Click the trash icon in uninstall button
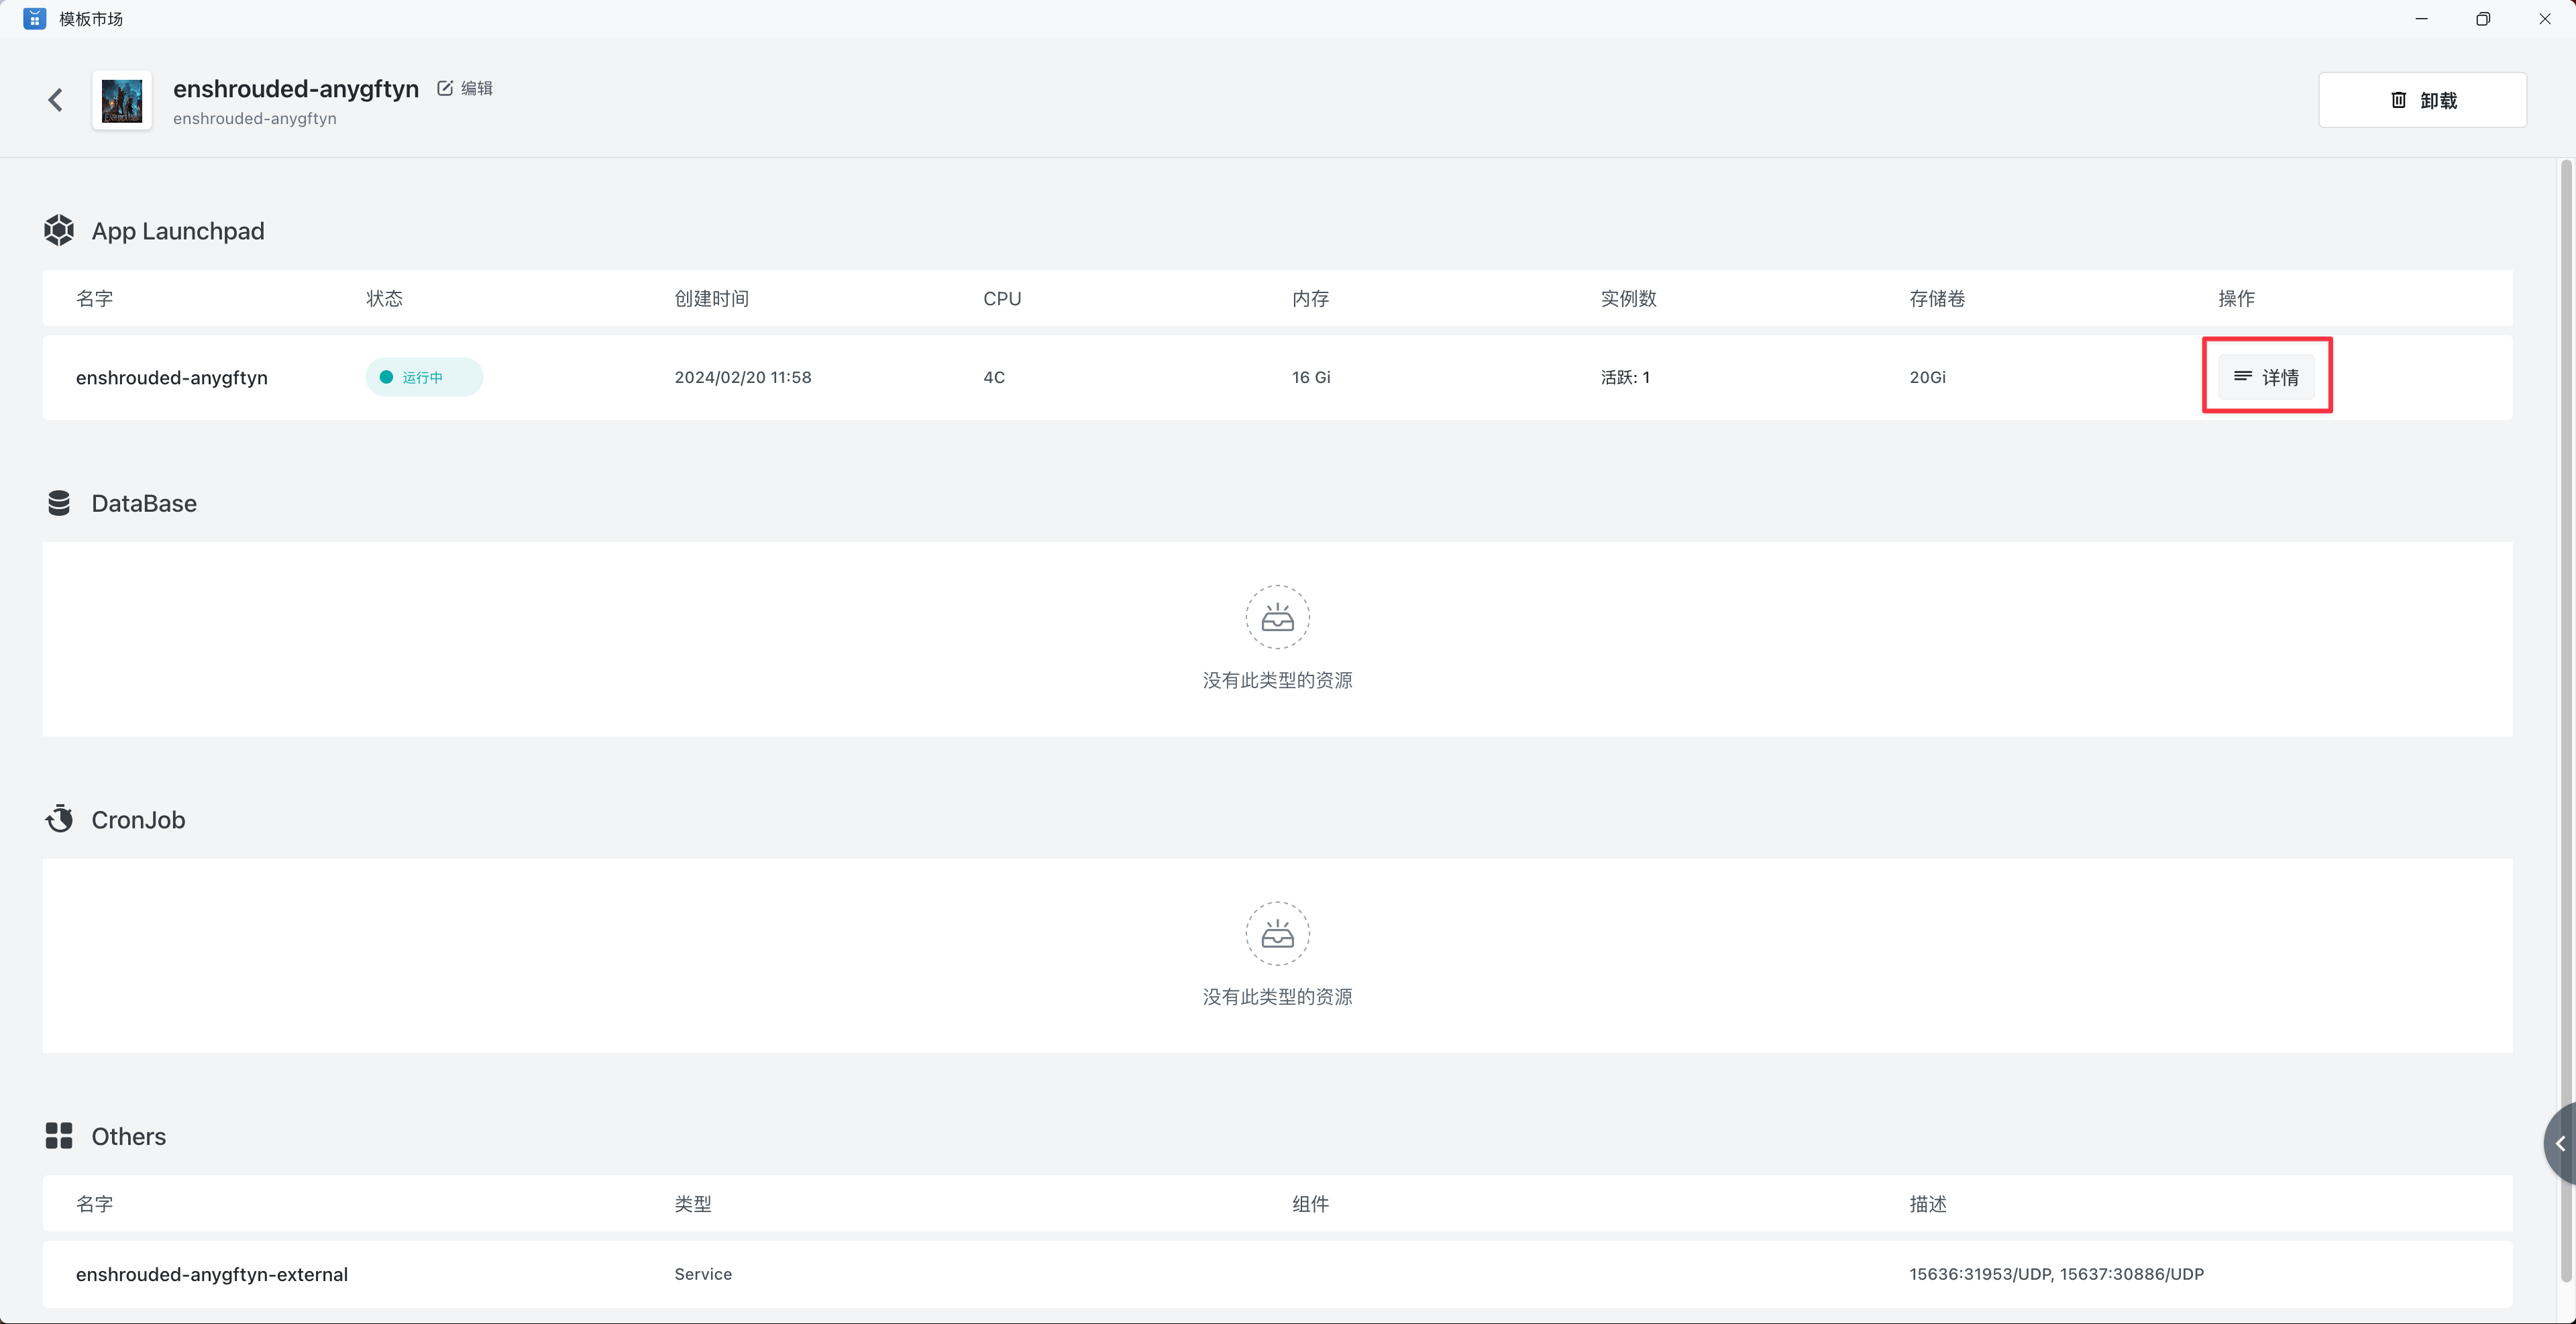2576x1324 pixels. (2398, 100)
